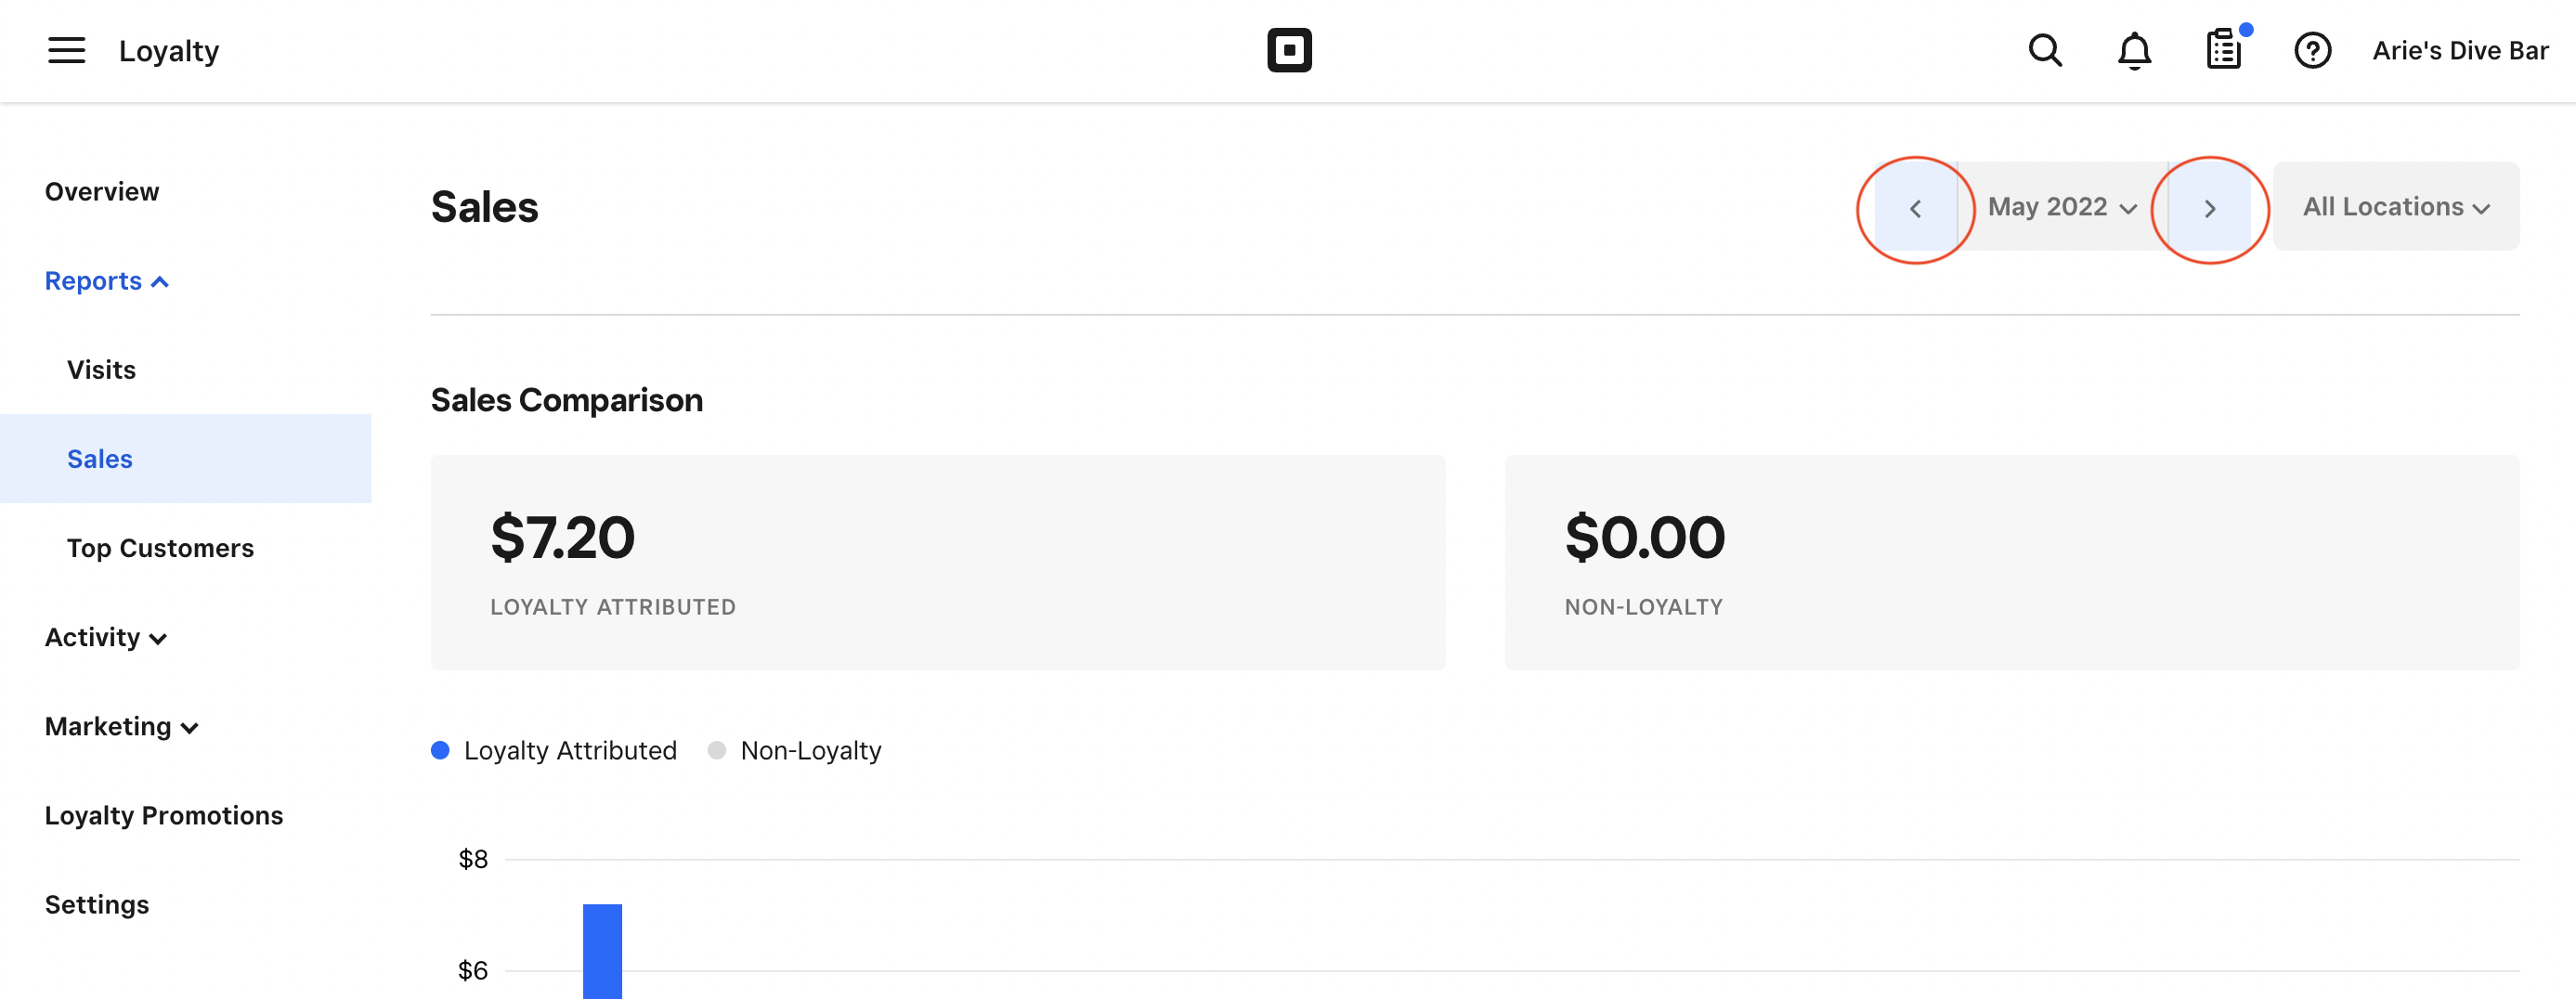The image size is (2576, 999).
Task: Open the search magnifier icon
Action: click(x=2045, y=50)
